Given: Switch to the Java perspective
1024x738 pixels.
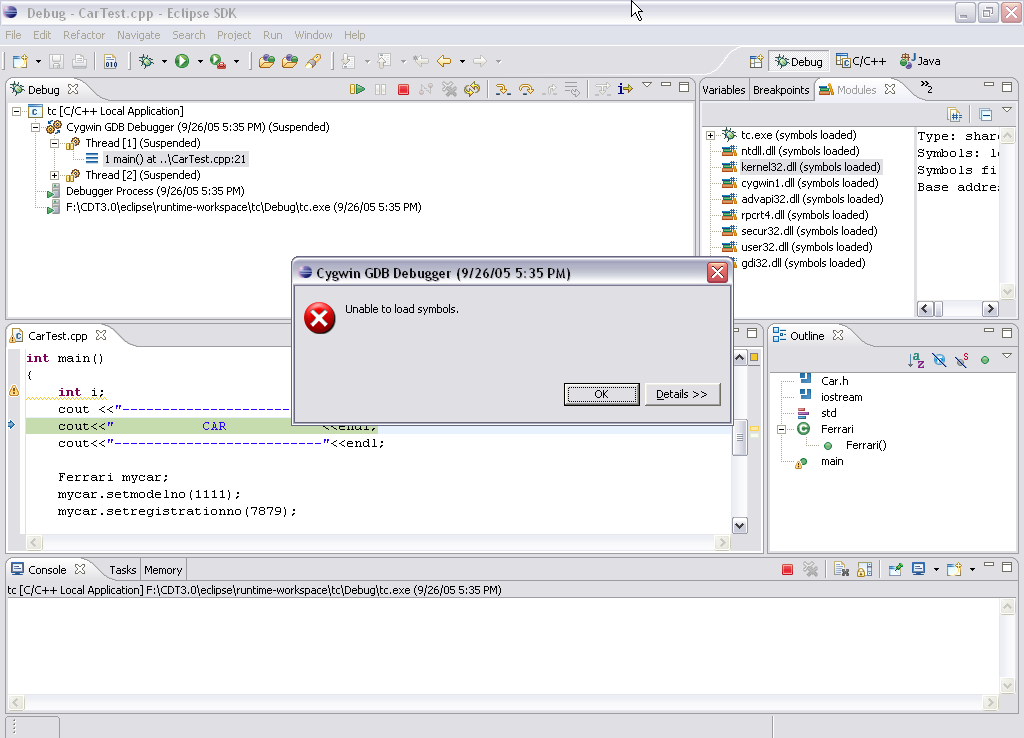Looking at the screenshot, I should [920, 61].
